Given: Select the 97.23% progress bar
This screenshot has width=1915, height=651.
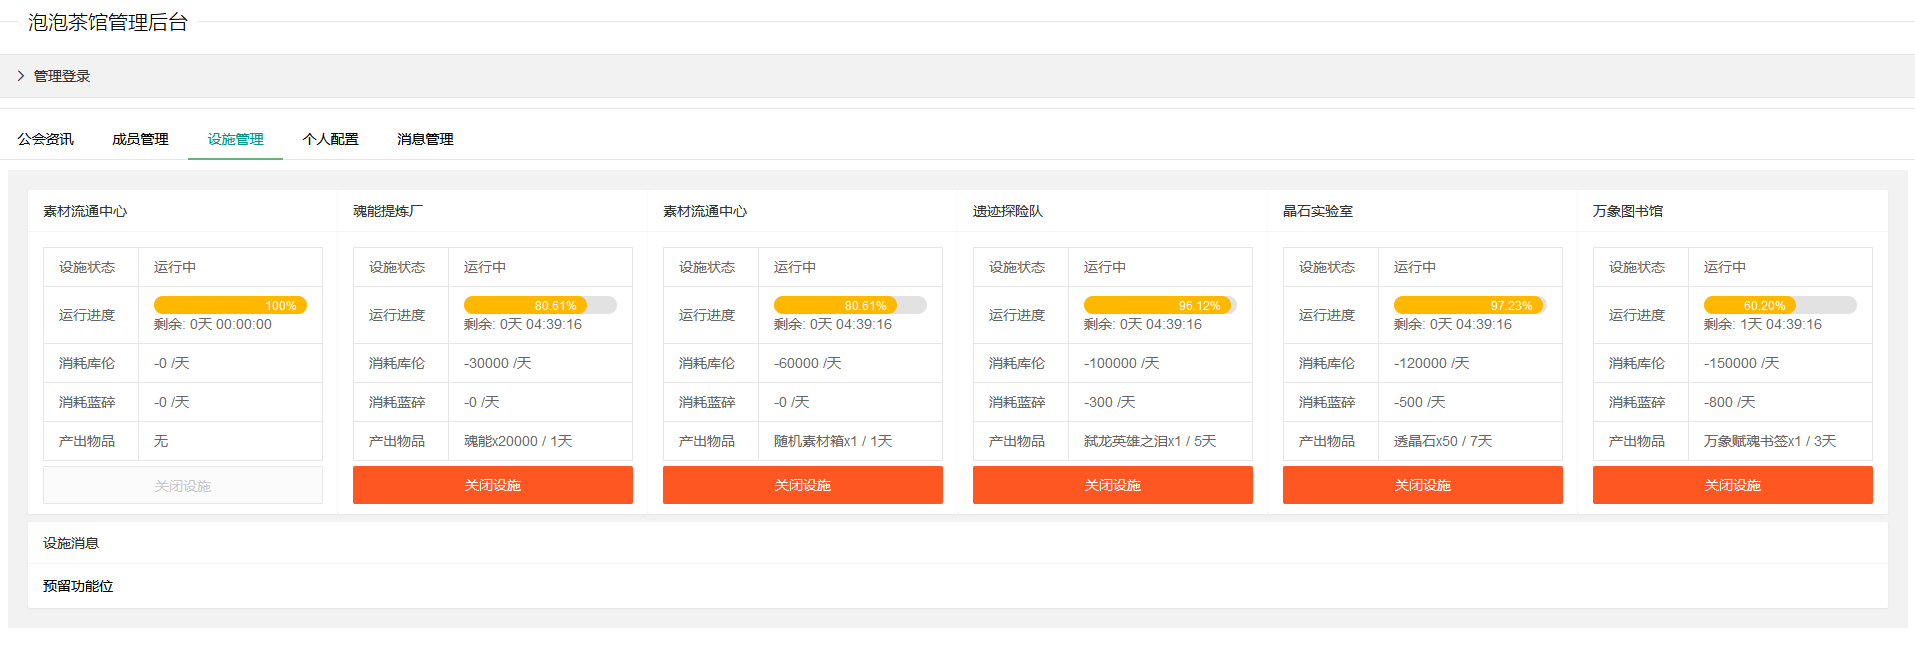Looking at the screenshot, I should [x=1470, y=305].
